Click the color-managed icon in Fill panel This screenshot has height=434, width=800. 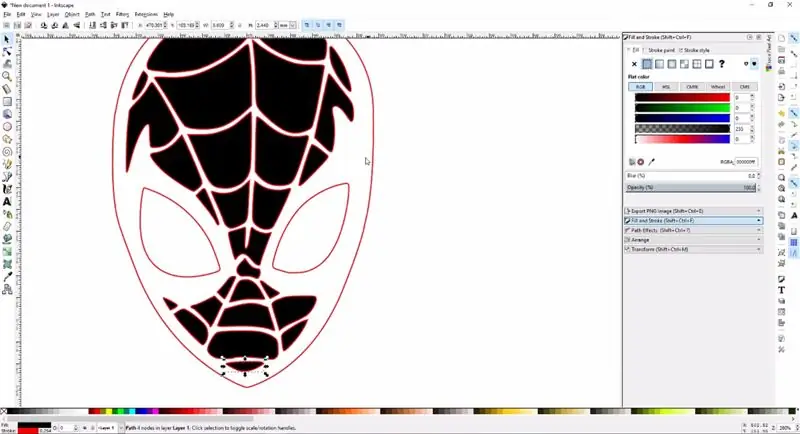(x=632, y=162)
